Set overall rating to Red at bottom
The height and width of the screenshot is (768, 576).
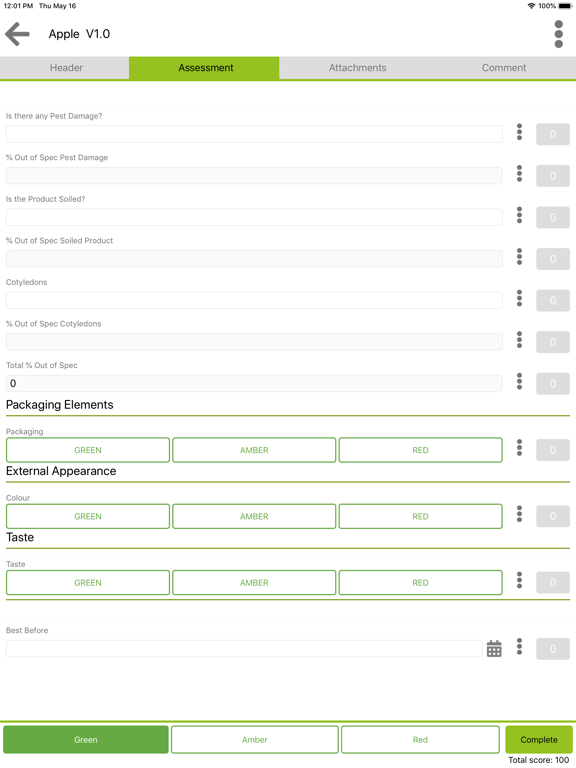click(x=420, y=740)
